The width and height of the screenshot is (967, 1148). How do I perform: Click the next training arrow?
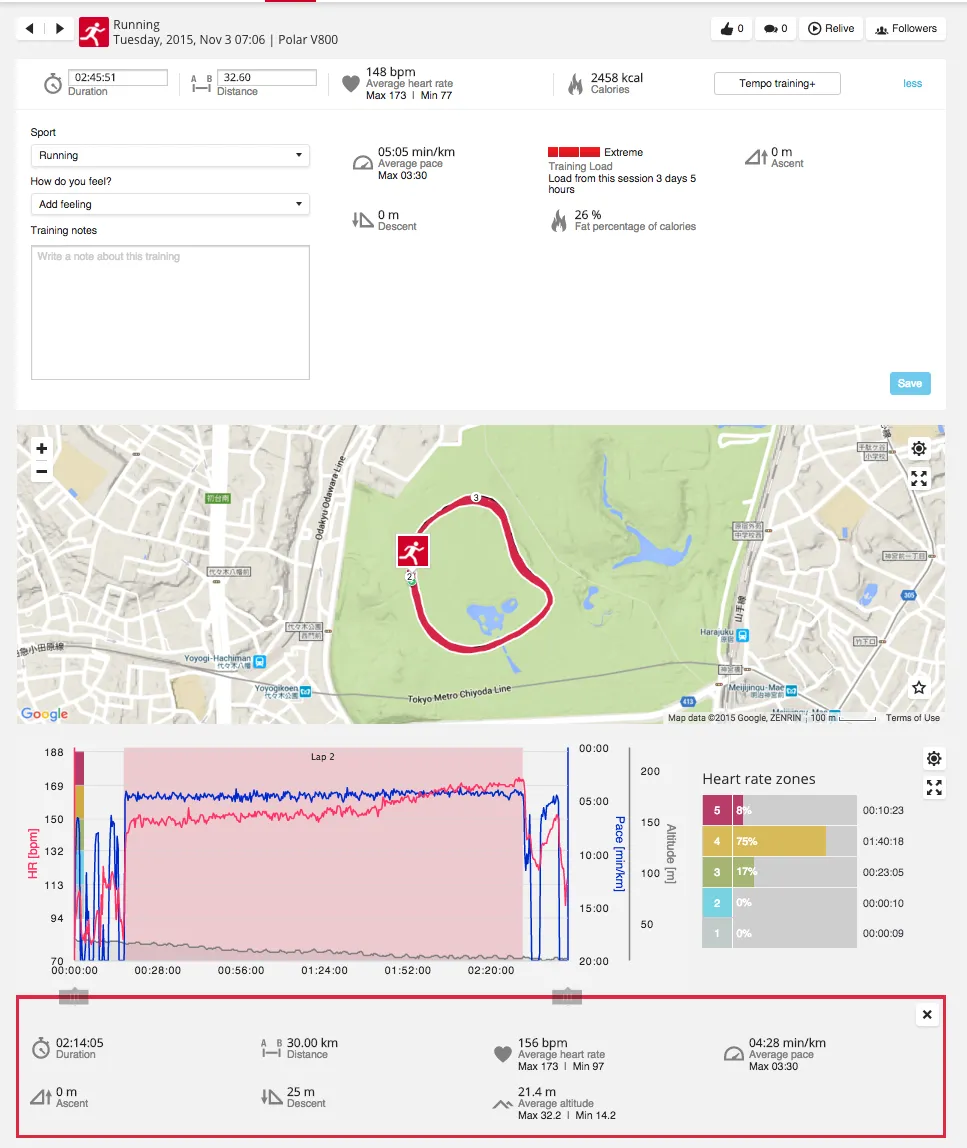click(60, 29)
